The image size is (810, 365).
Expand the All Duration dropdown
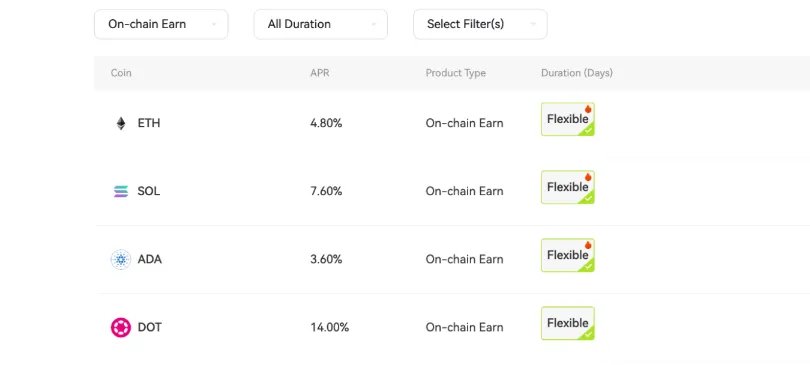[x=320, y=24]
